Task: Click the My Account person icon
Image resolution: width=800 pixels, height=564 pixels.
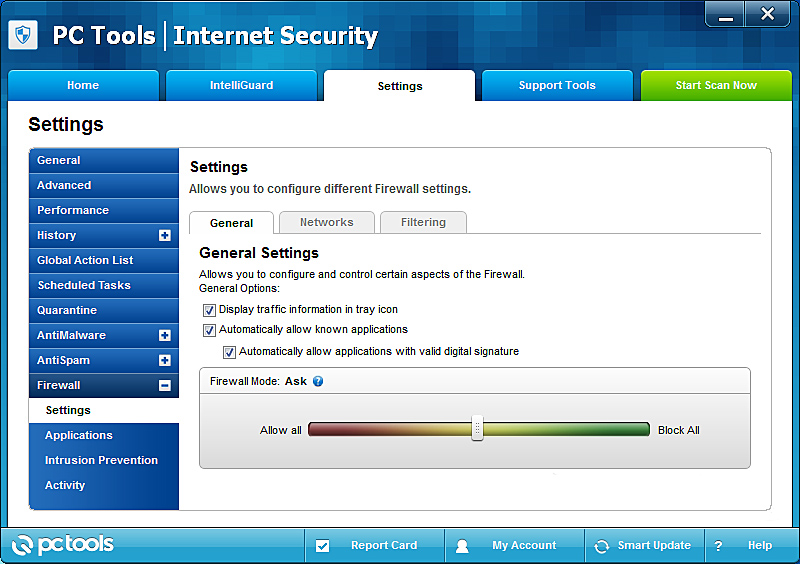Action: click(x=462, y=546)
